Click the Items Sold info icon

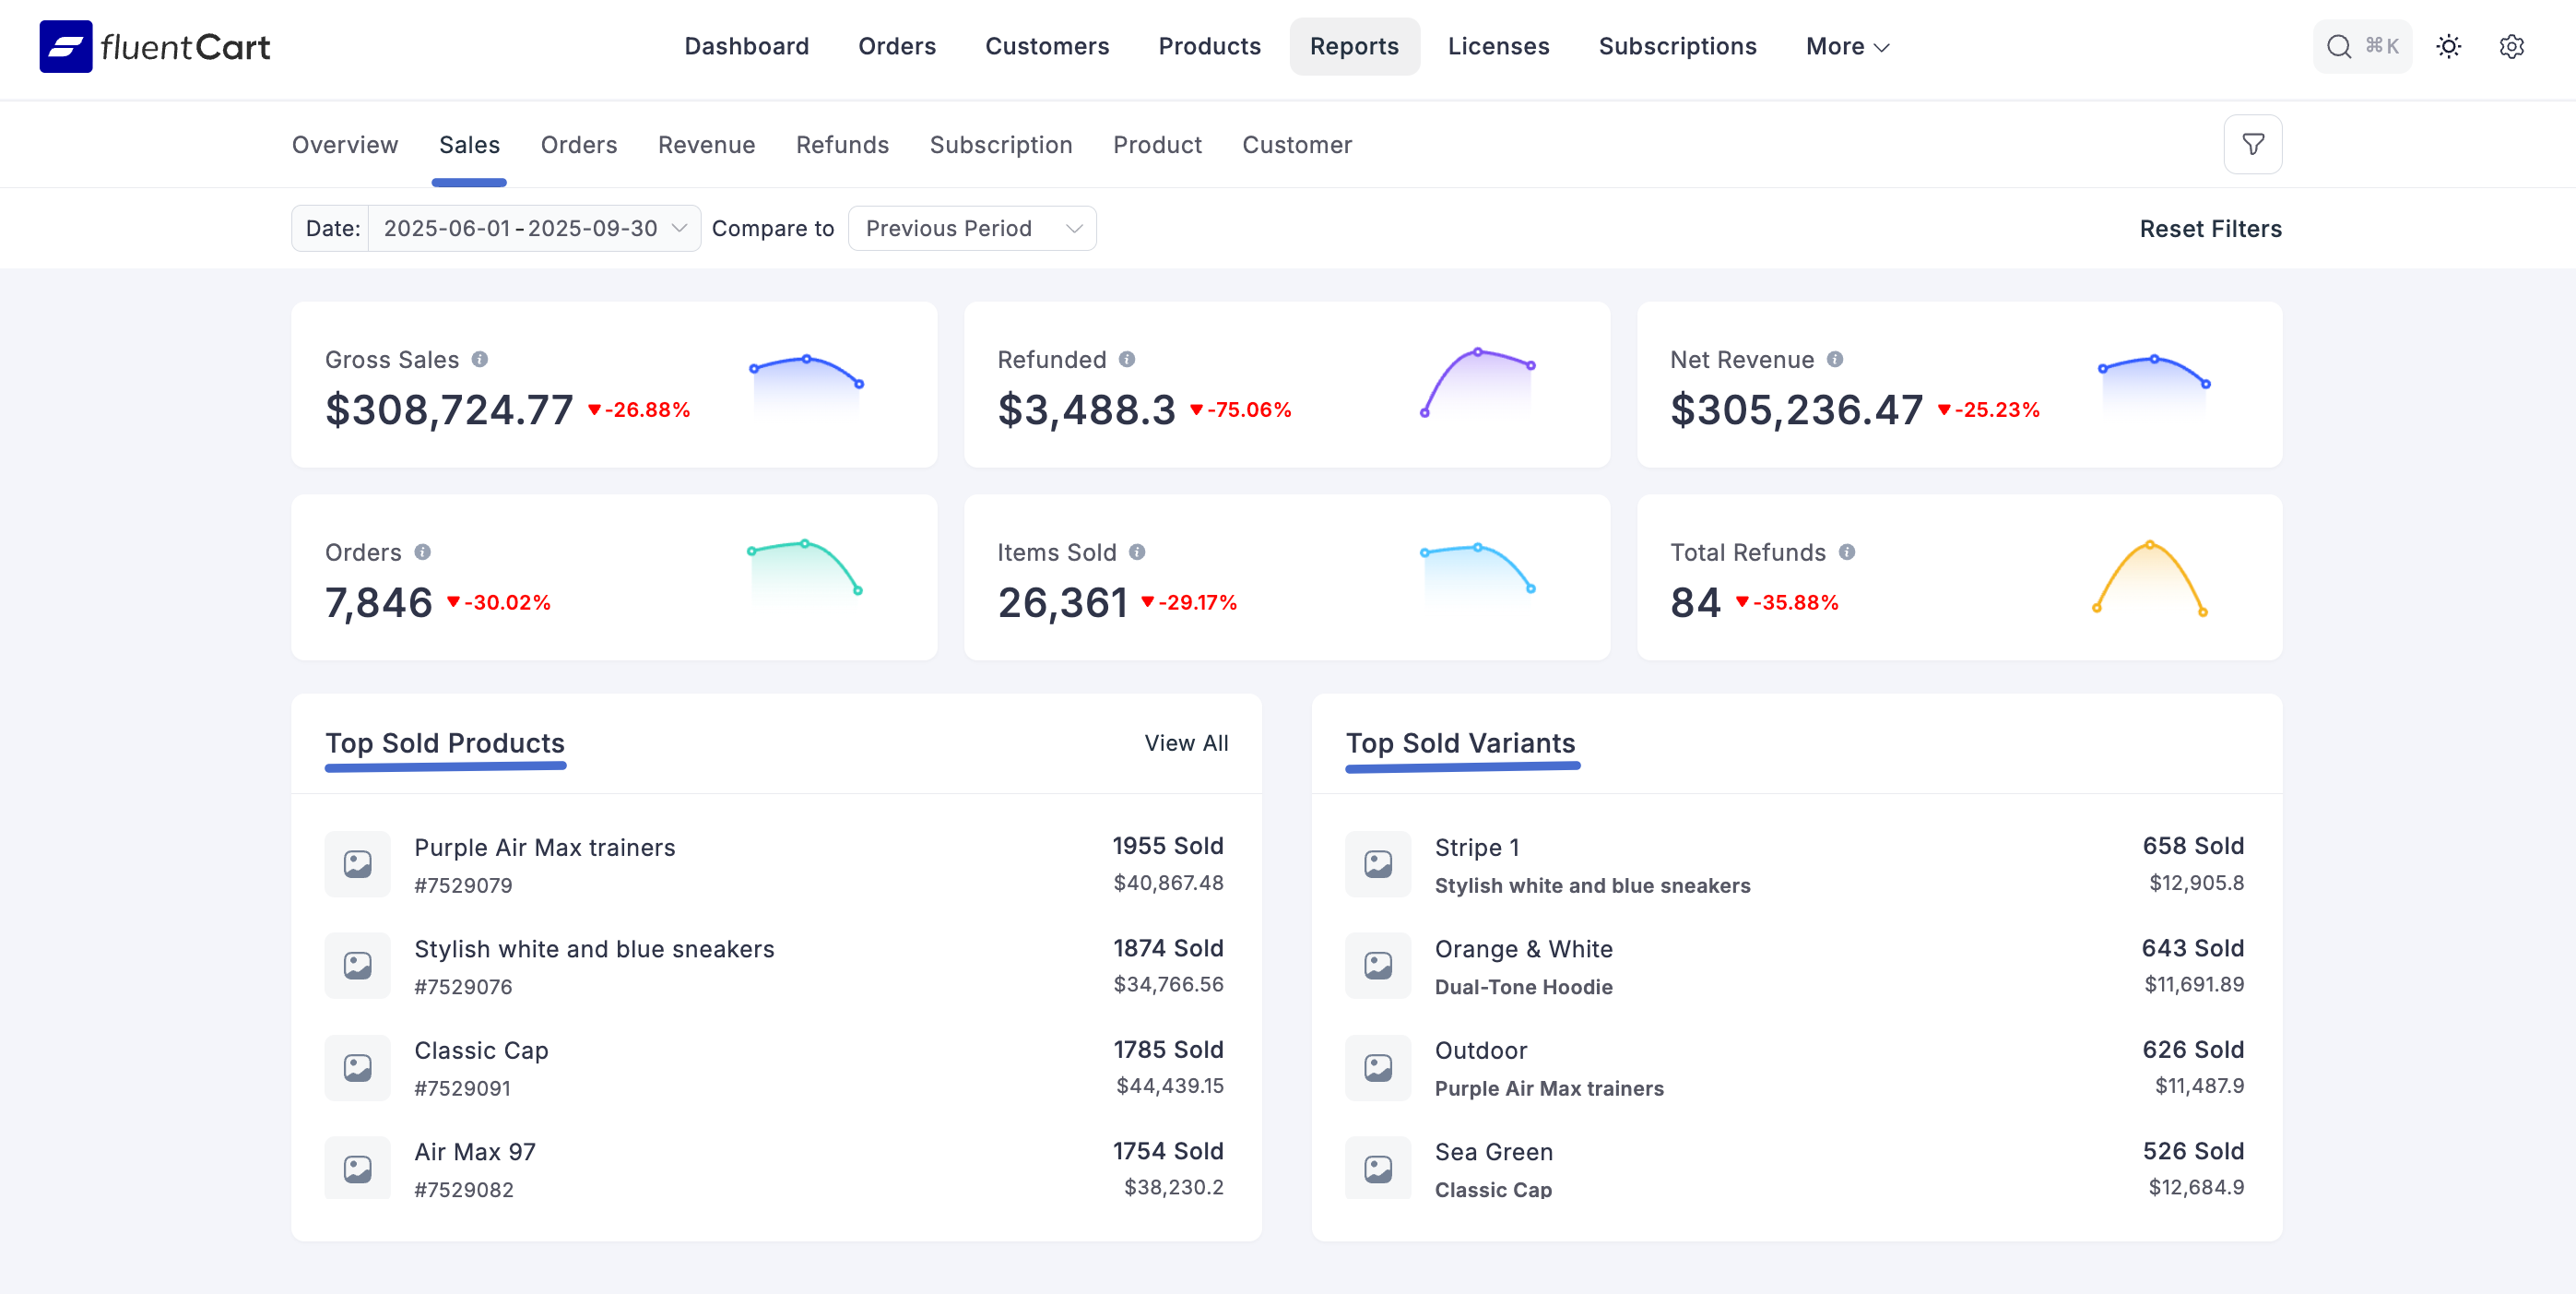coord(1137,552)
